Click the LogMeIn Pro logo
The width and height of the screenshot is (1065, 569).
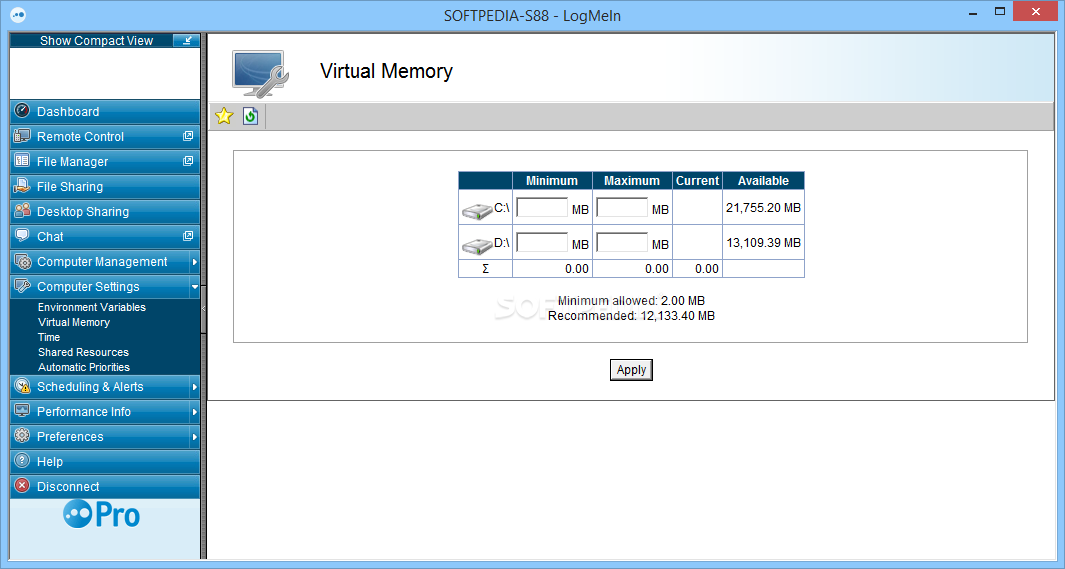tap(102, 515)
